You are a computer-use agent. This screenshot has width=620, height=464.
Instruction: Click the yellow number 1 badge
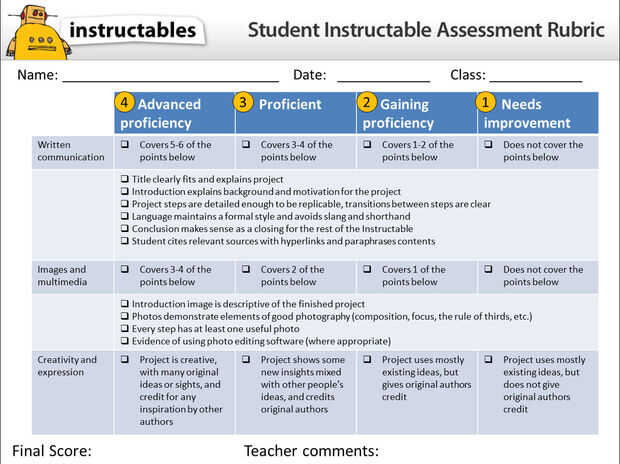tap(486, 102)
